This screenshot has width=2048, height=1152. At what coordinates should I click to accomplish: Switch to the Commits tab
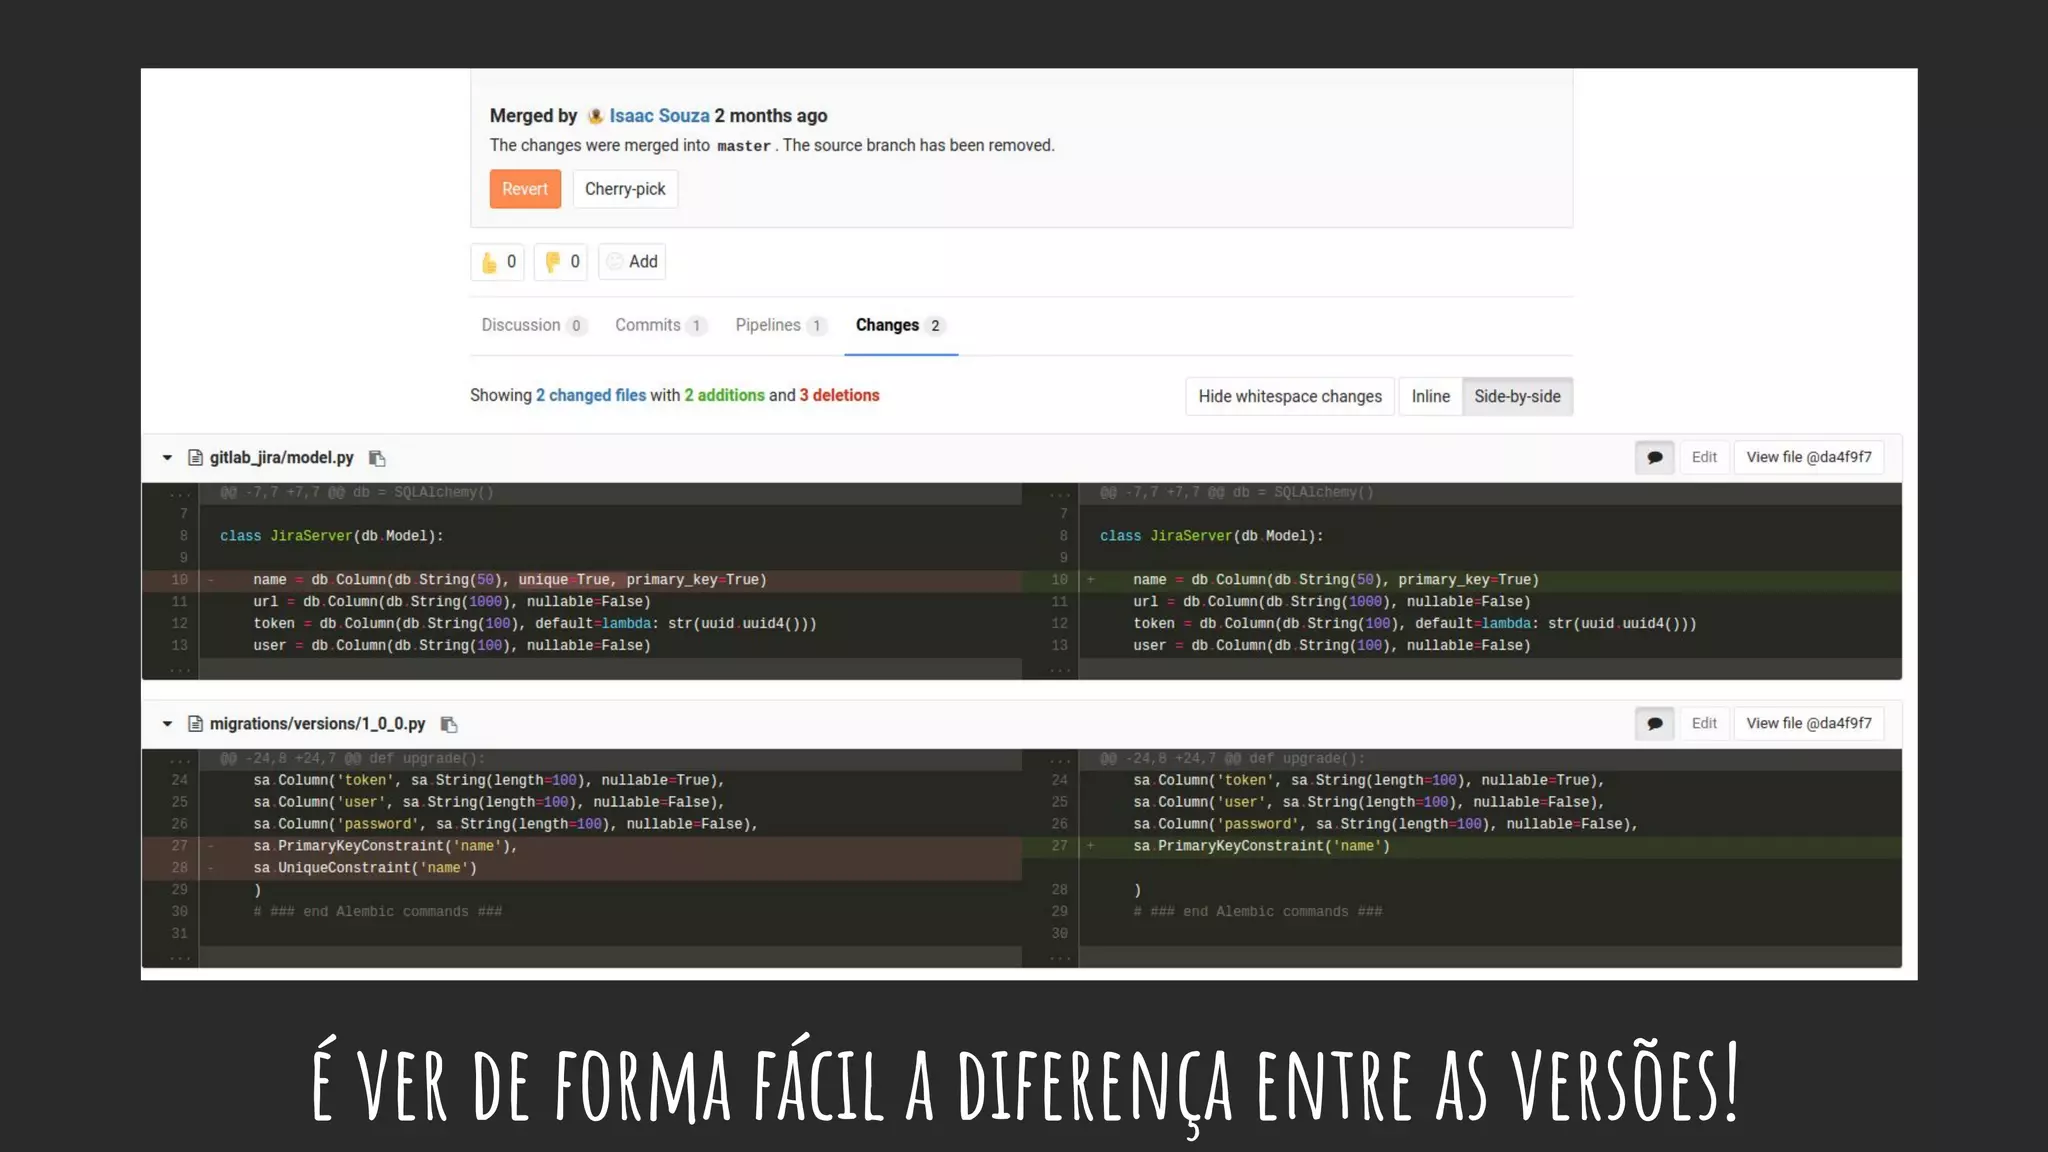[x=660, y=325]
